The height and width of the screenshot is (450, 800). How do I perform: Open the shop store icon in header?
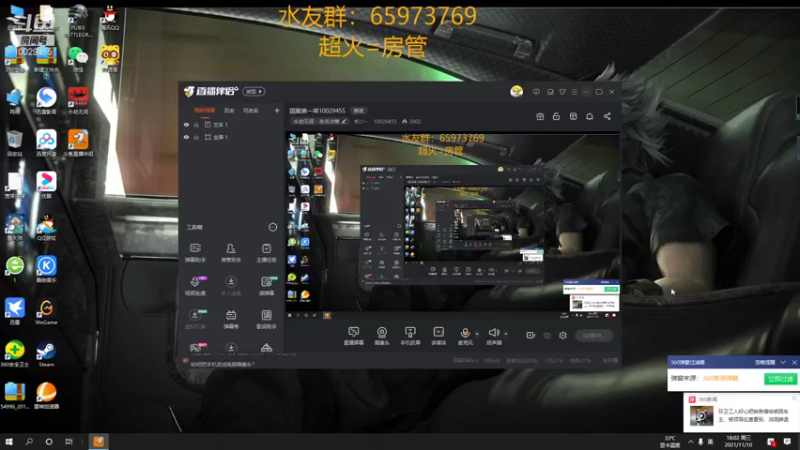pyautogui.click(x=573, y=116)
